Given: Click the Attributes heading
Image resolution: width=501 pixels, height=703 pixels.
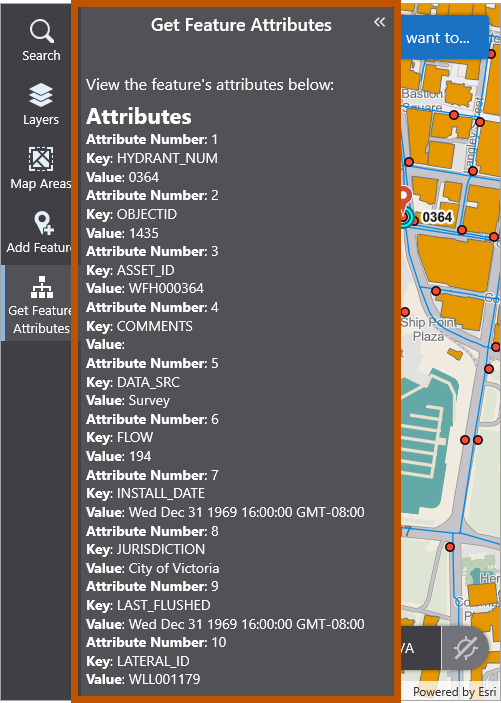Looking at the screenshot, I should coord(139,117).
